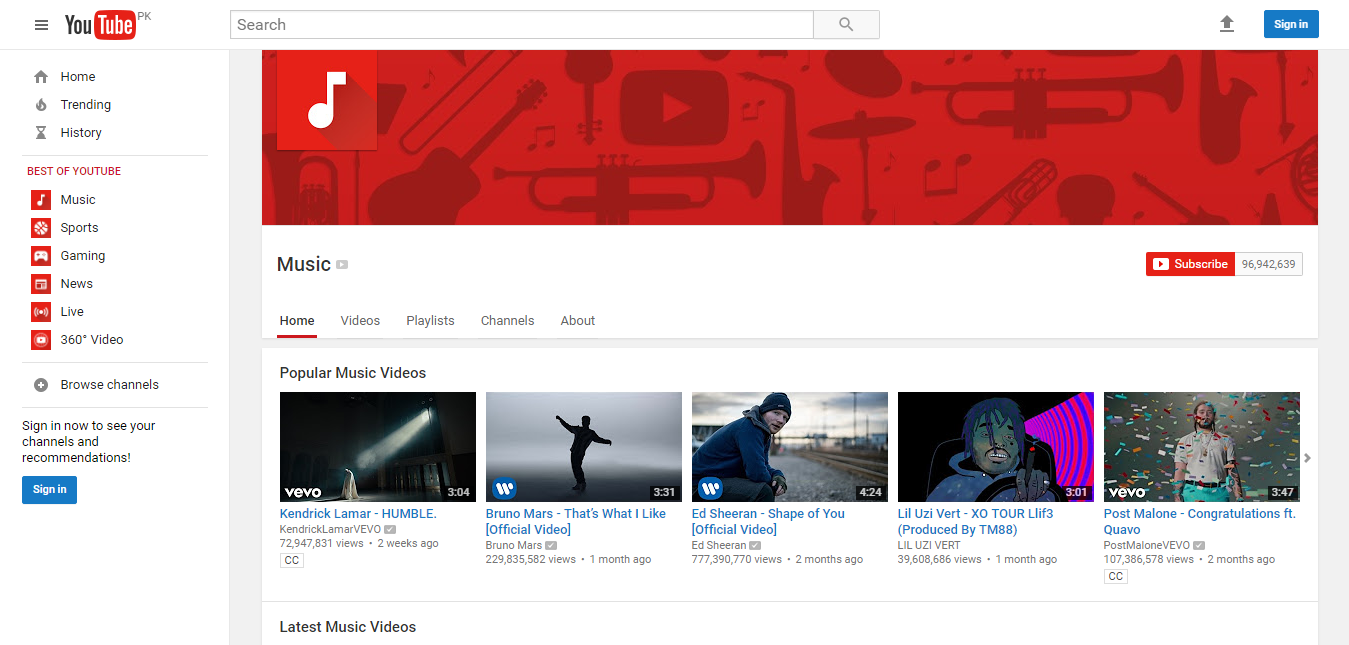The image size is (1349, 645).
Task: Click the sidebar Sign in button
Action: click(x=49, y=489)
